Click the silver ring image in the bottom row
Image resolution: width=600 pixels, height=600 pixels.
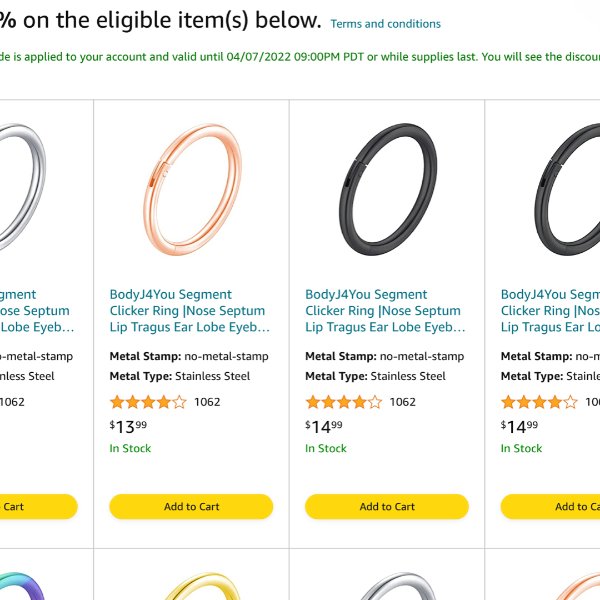coord(398,586)
